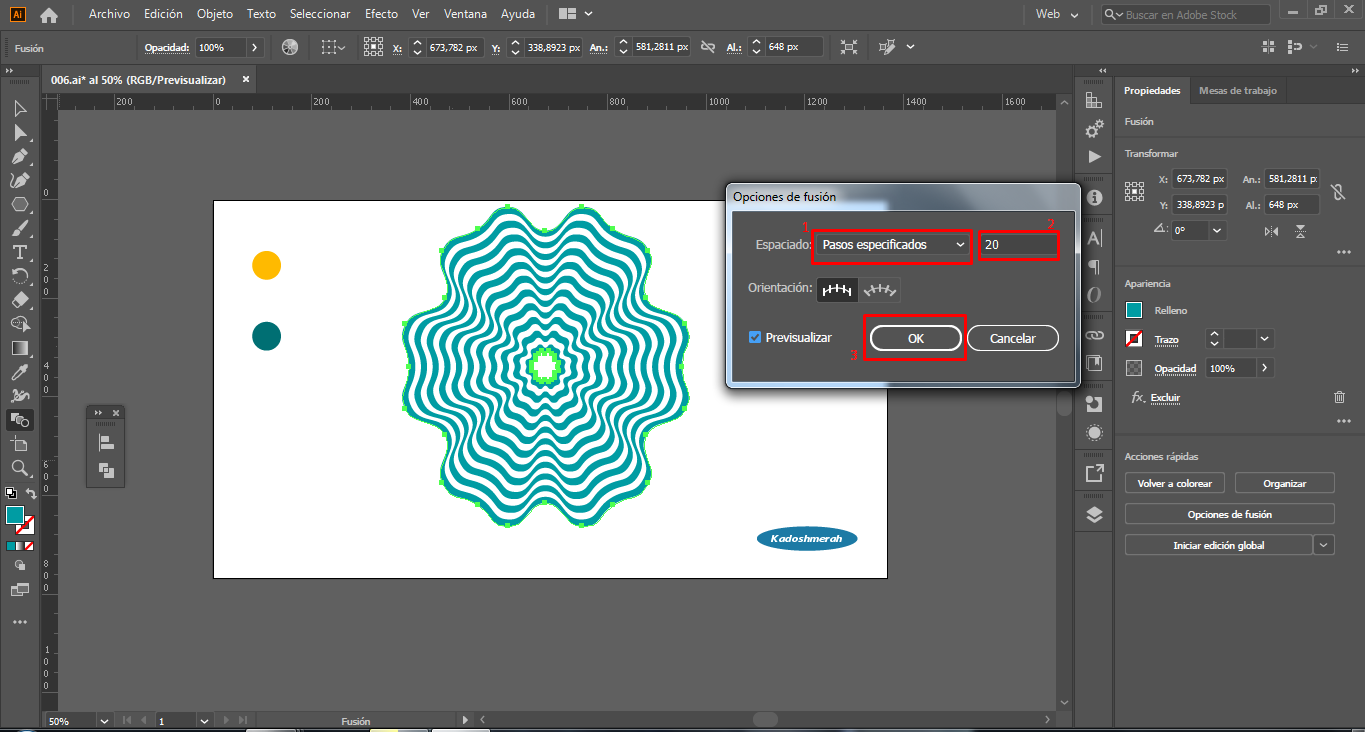Expand arrow beside Iniciar edición global
Screen dimensions: 1365x732
(1324, 545)
